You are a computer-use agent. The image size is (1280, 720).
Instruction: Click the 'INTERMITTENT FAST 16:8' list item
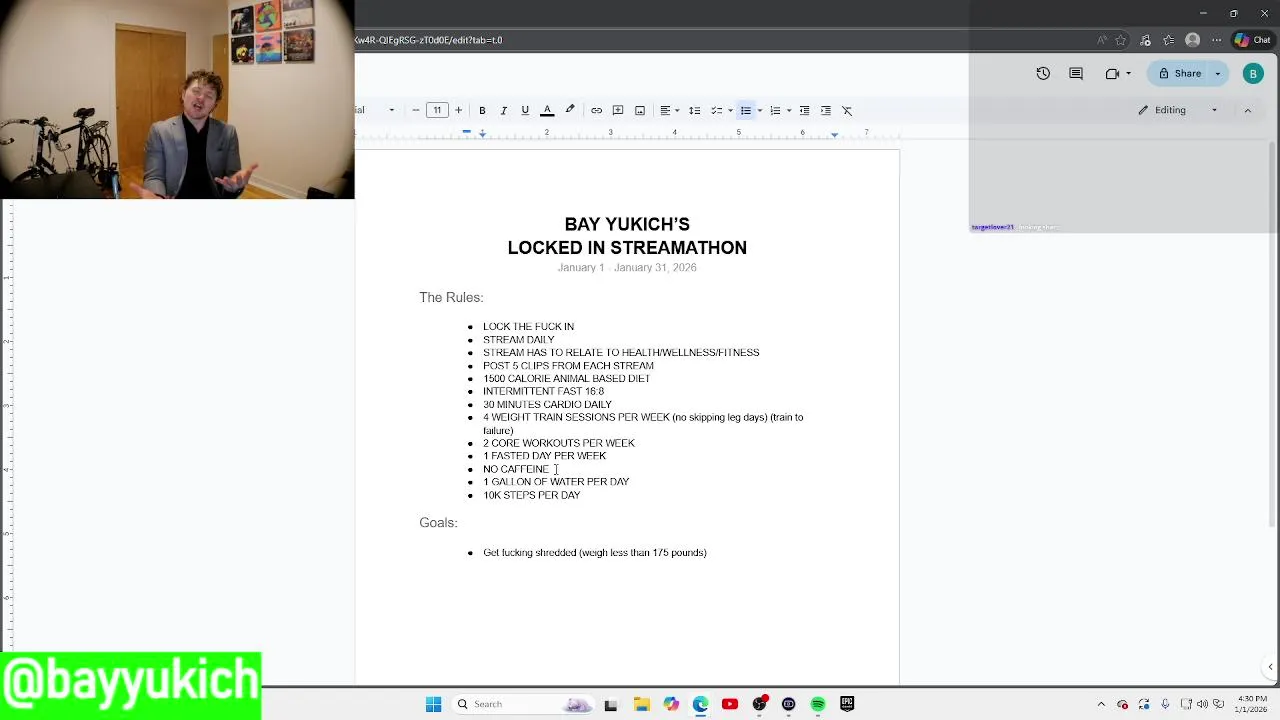543,392
